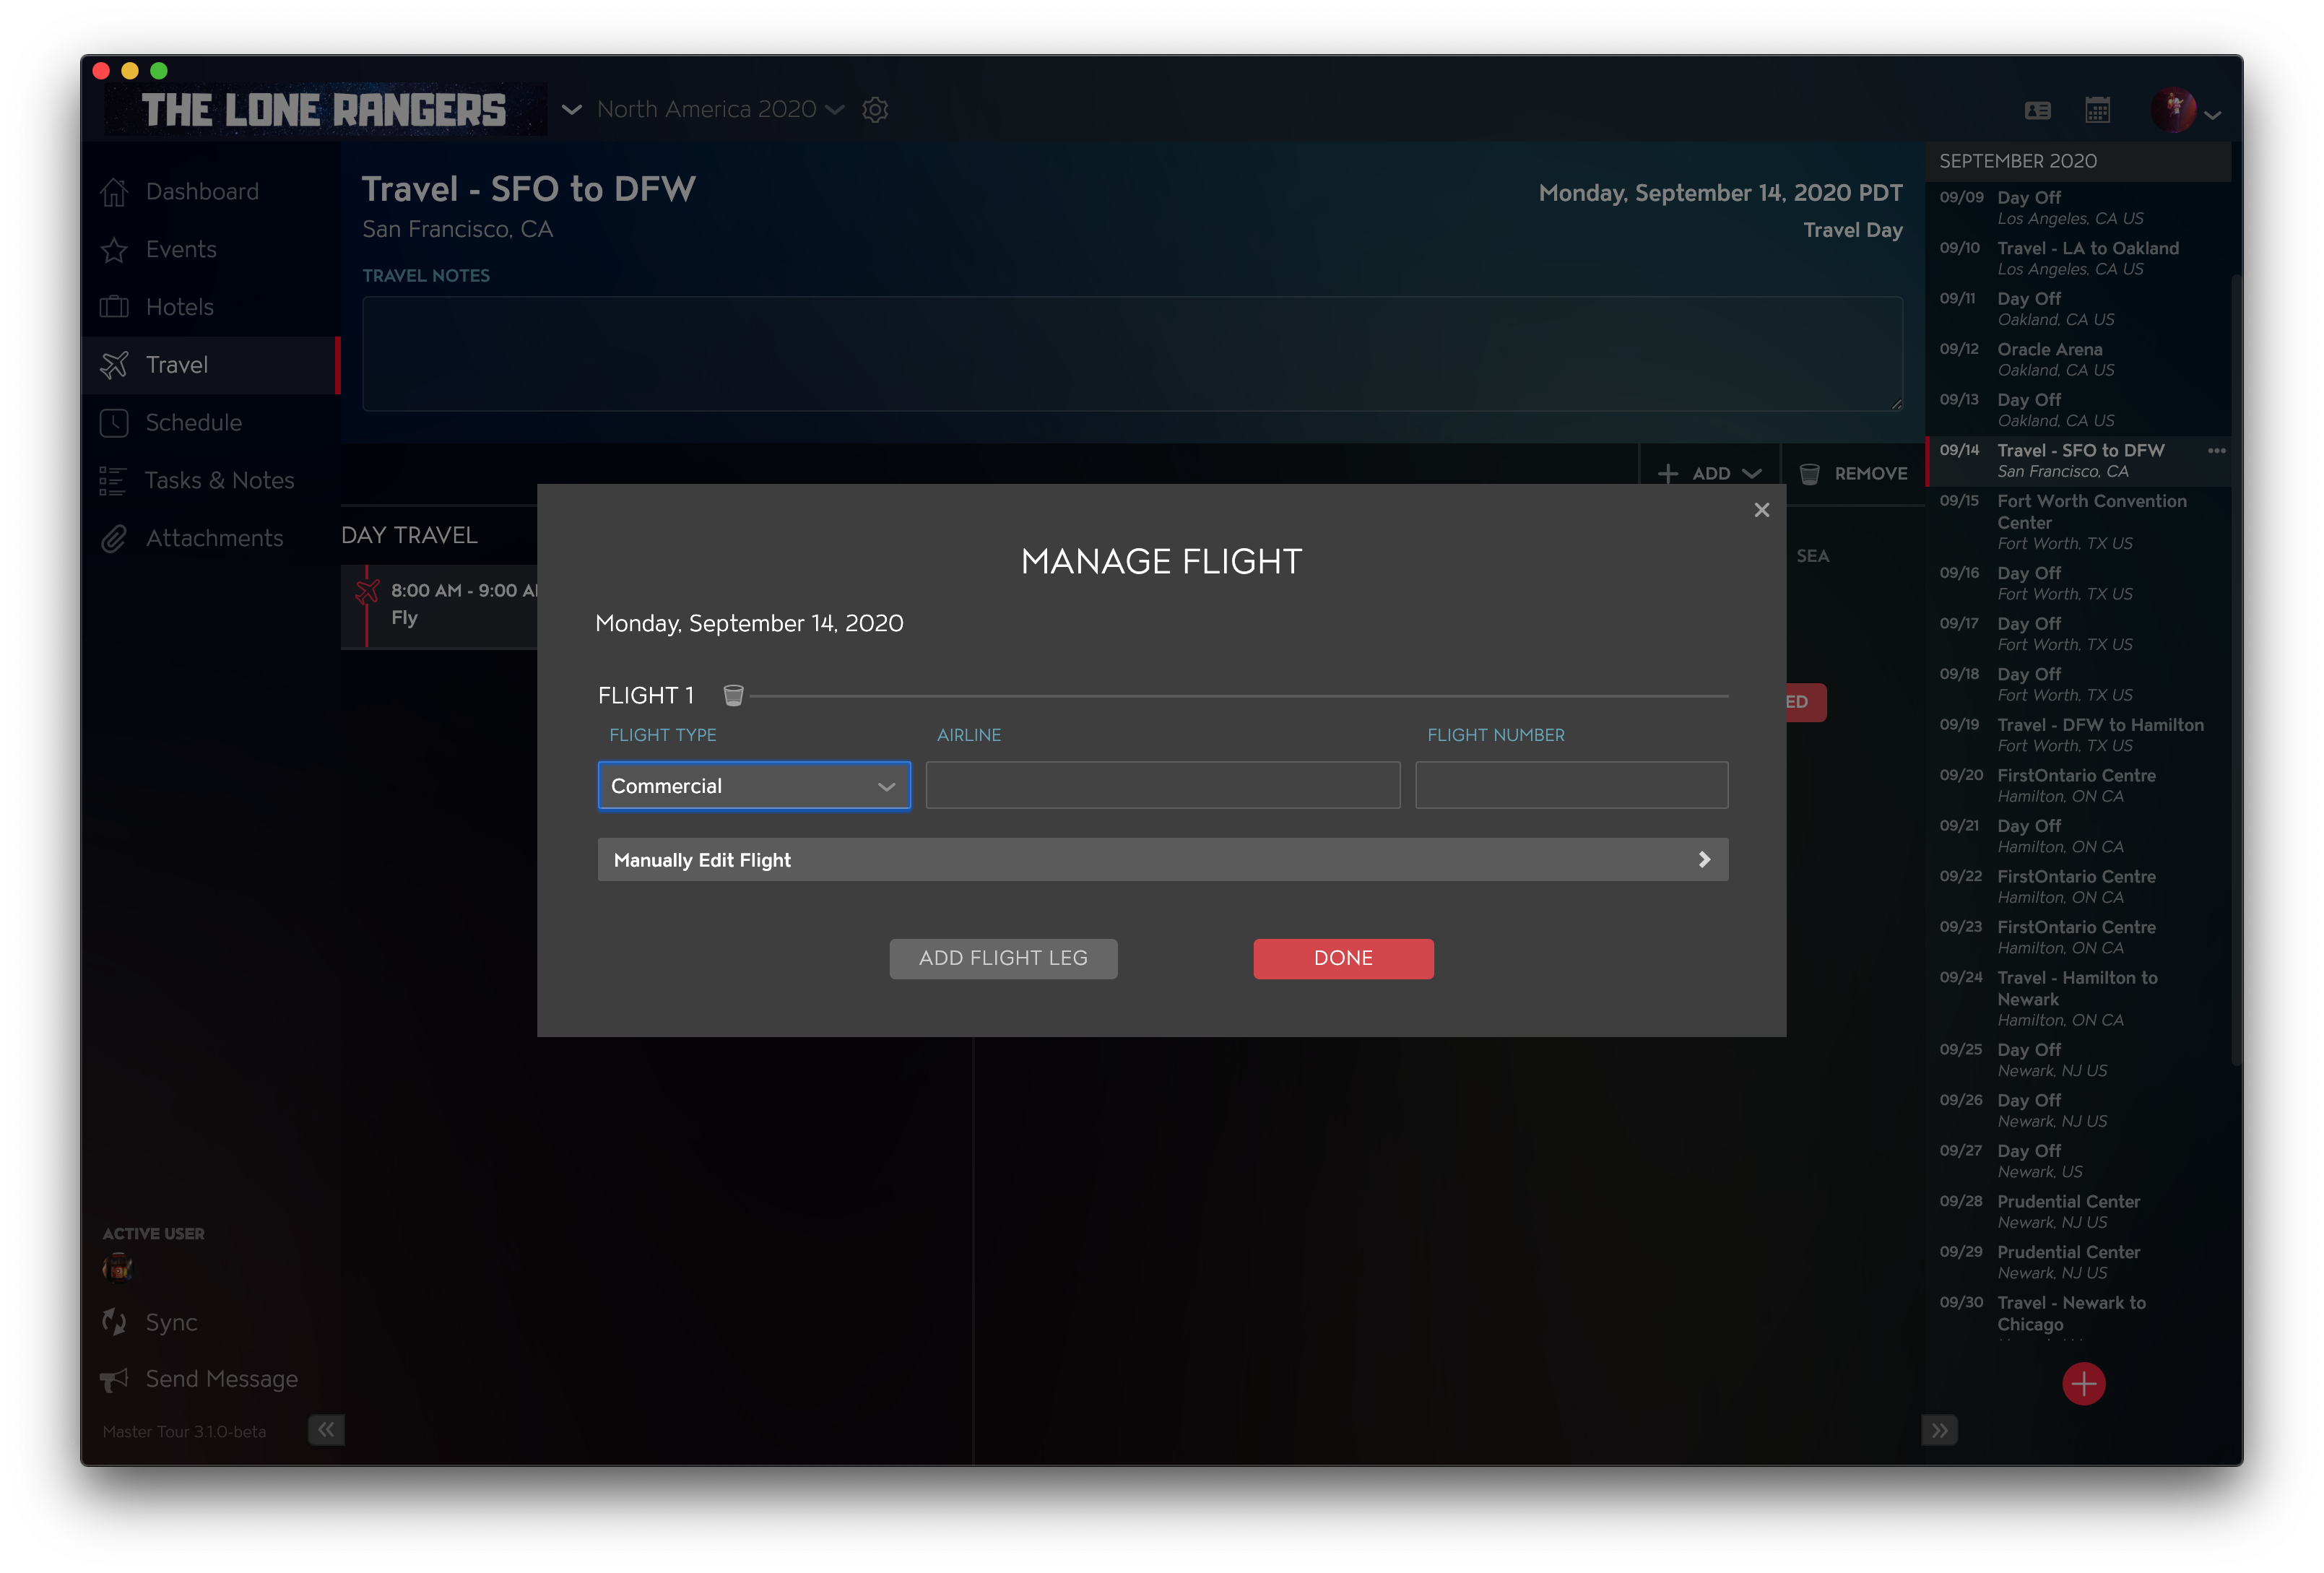Image resolution: width=2324 pixels, height=1573 pixels.
Task: Click the red DONE button
Action: coord(1343,958)
